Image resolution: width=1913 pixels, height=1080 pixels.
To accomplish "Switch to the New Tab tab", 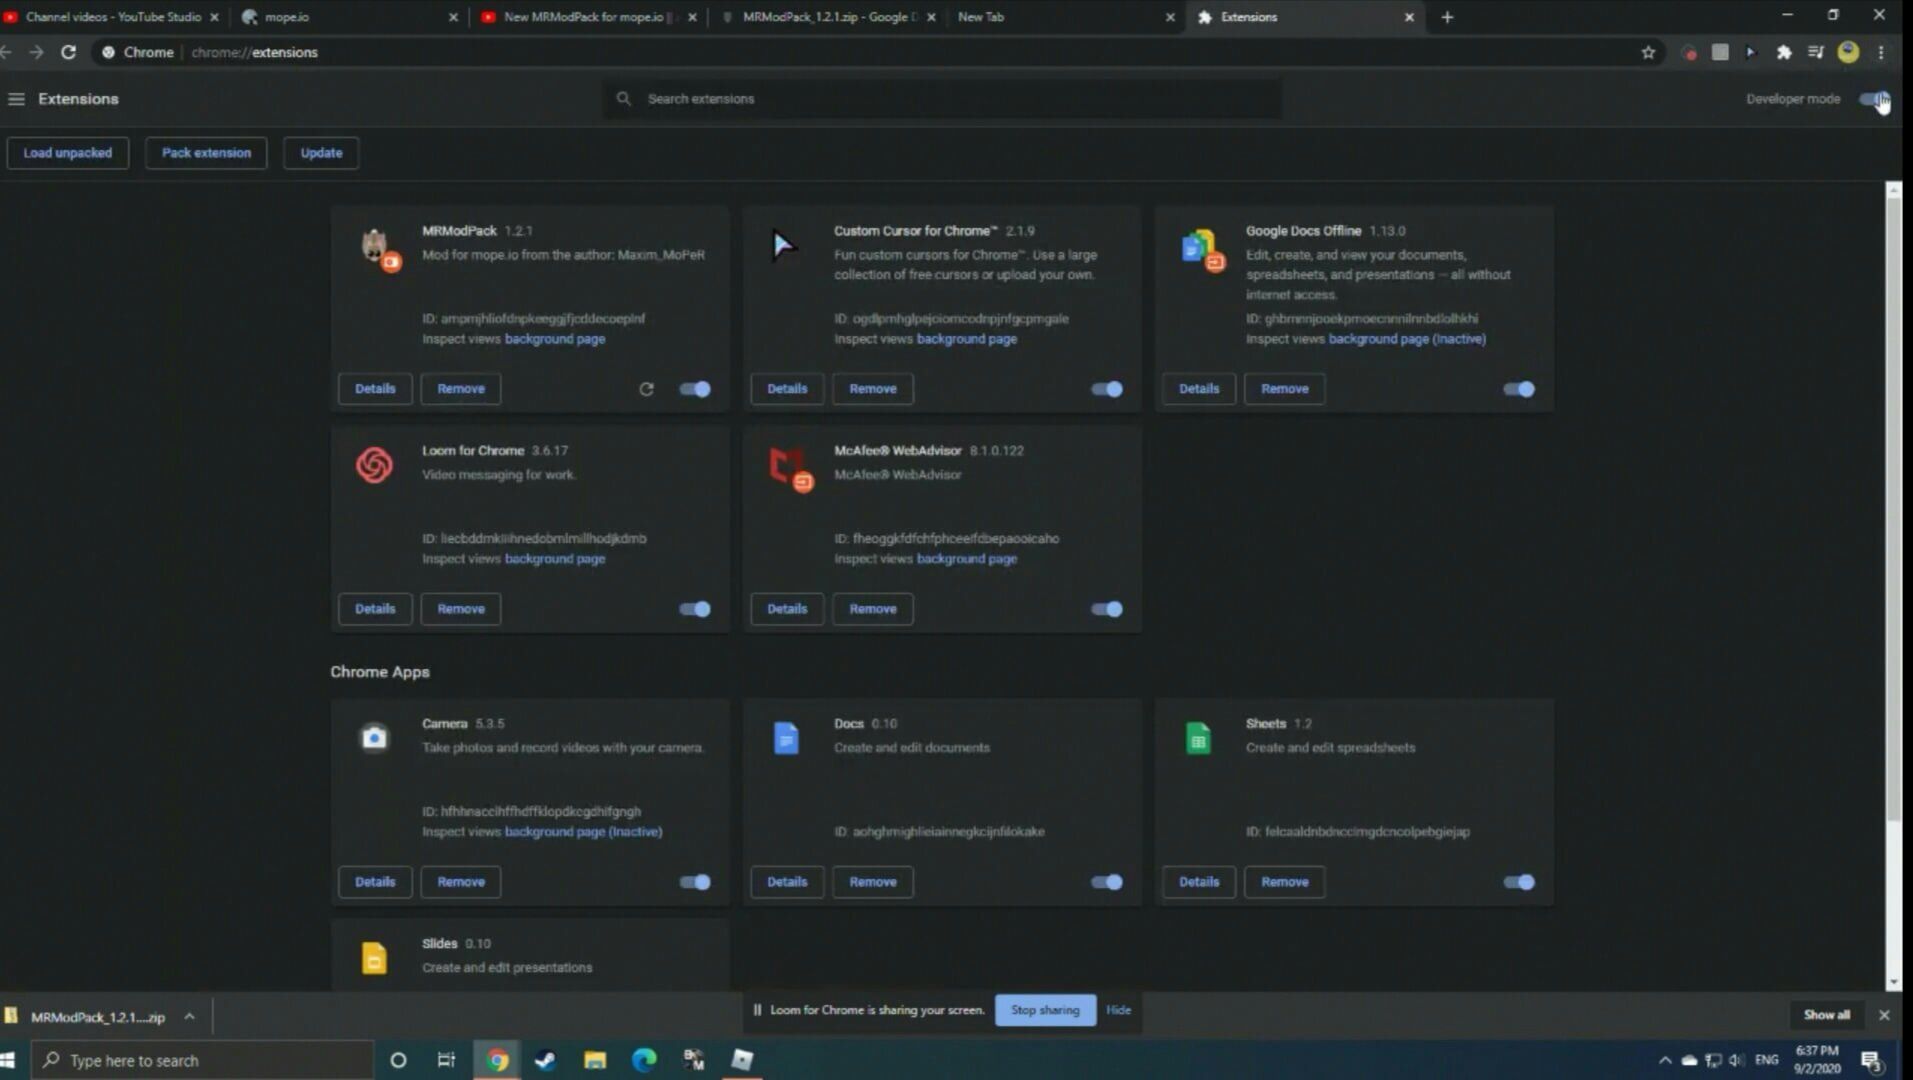I will [1066, 17].
